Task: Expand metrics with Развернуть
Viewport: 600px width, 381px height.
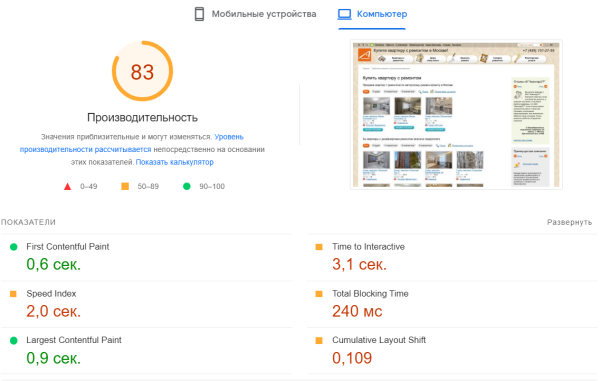Action: coord(569,222)
